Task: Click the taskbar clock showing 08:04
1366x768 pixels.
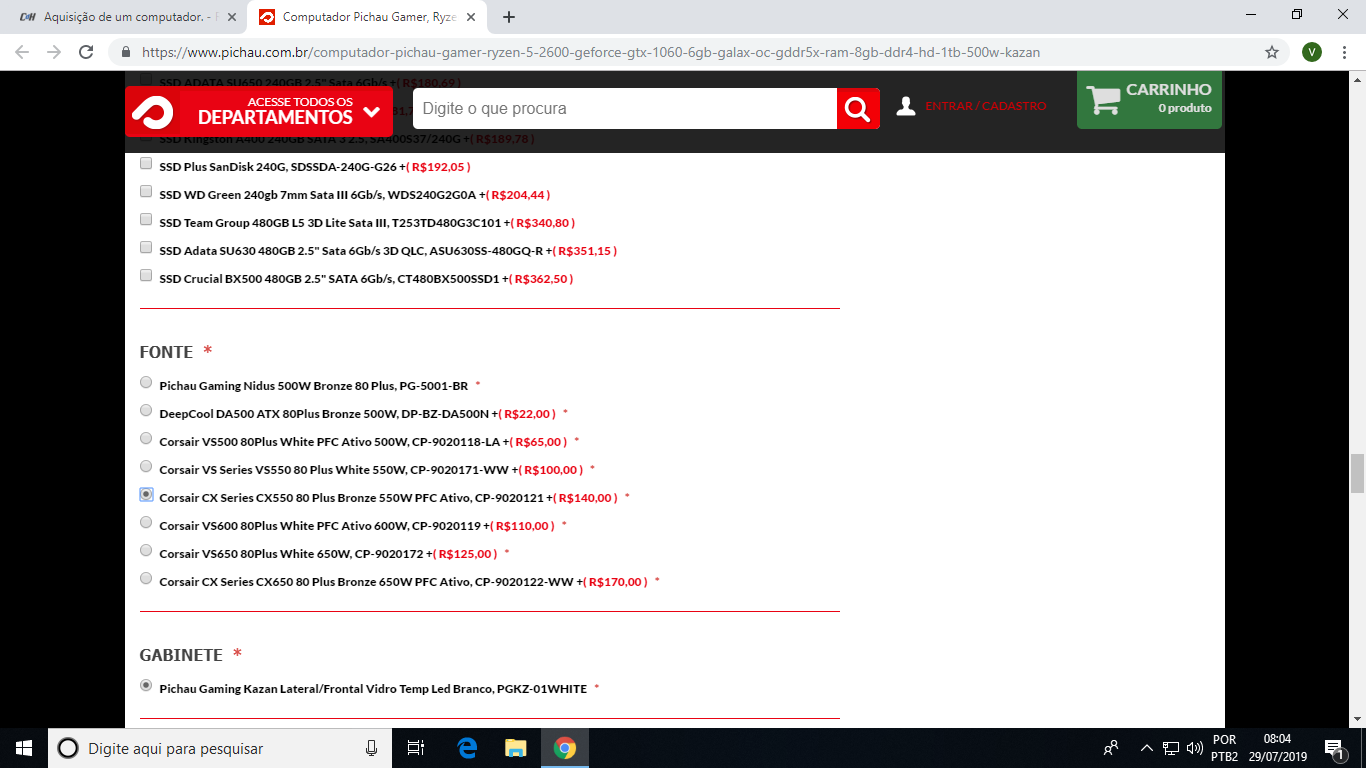Action: click(1278, 748)
